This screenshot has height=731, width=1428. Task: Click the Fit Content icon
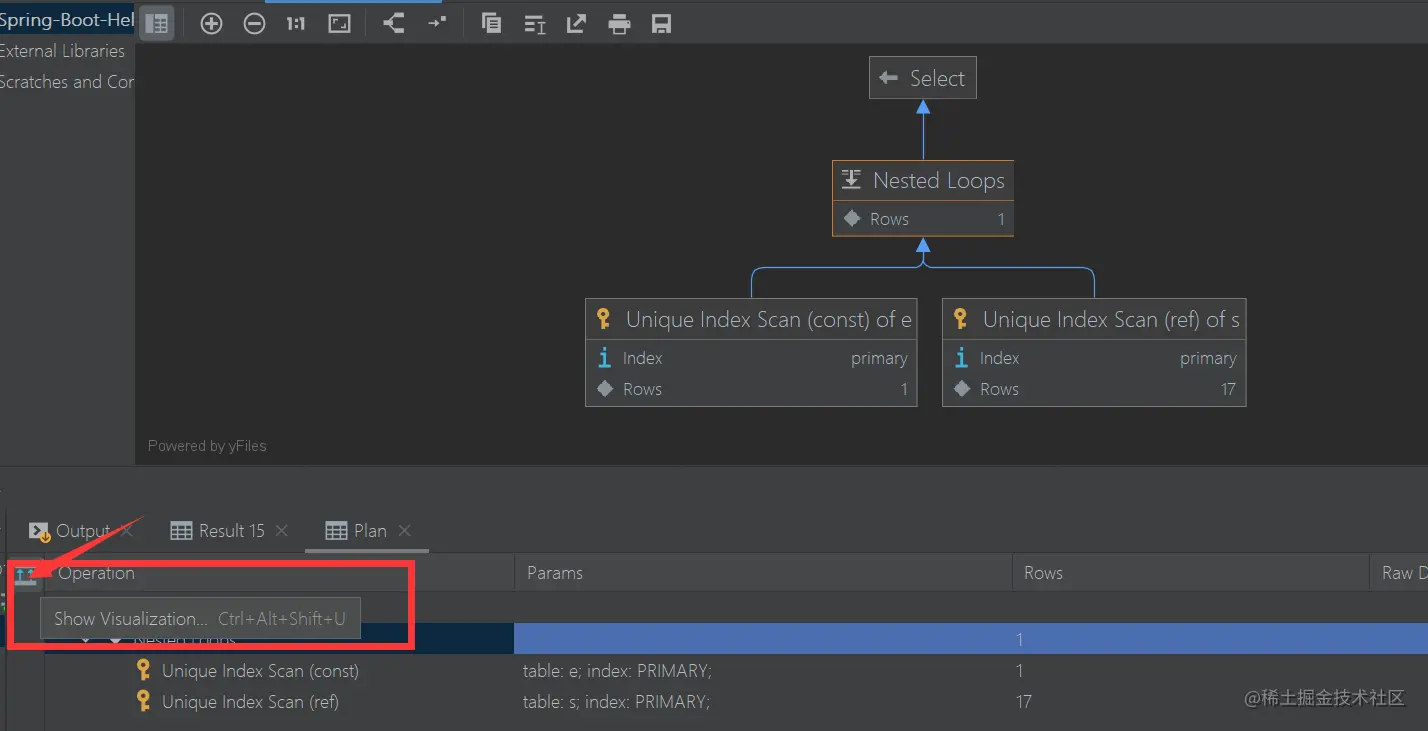click(x=340, y=24)
